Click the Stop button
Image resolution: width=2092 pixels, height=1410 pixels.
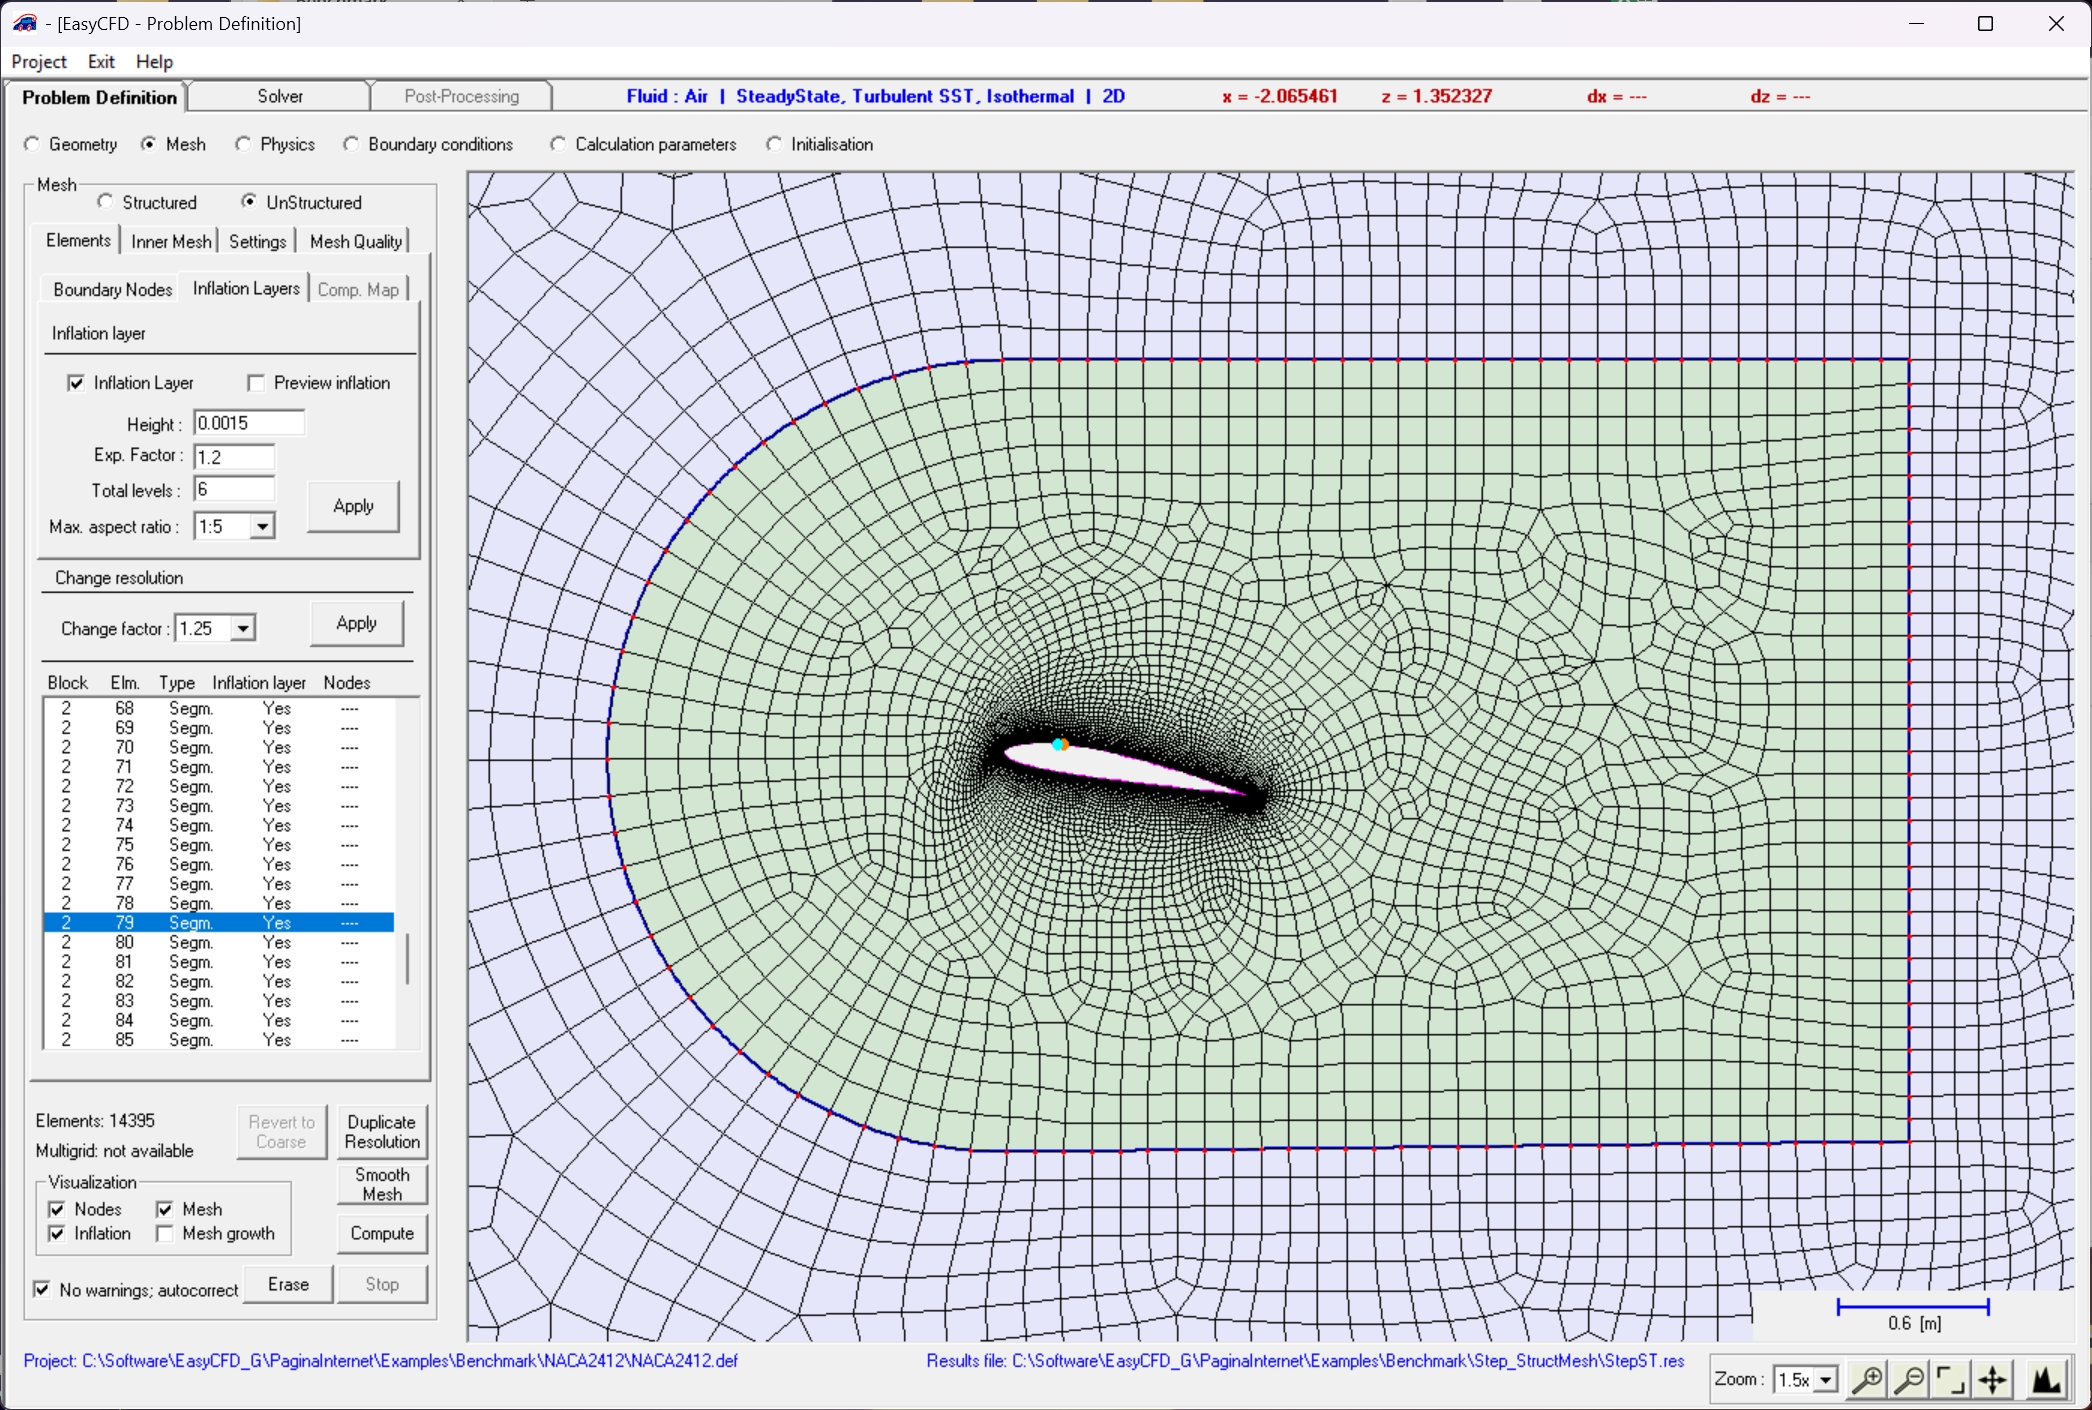coord(382,1284)
